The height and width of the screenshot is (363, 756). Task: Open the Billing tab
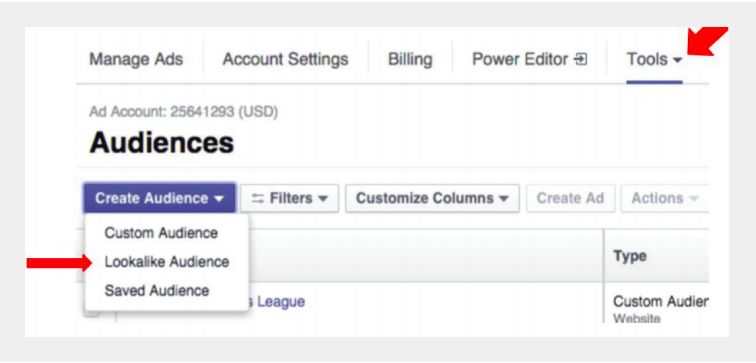tap(410, 60)
